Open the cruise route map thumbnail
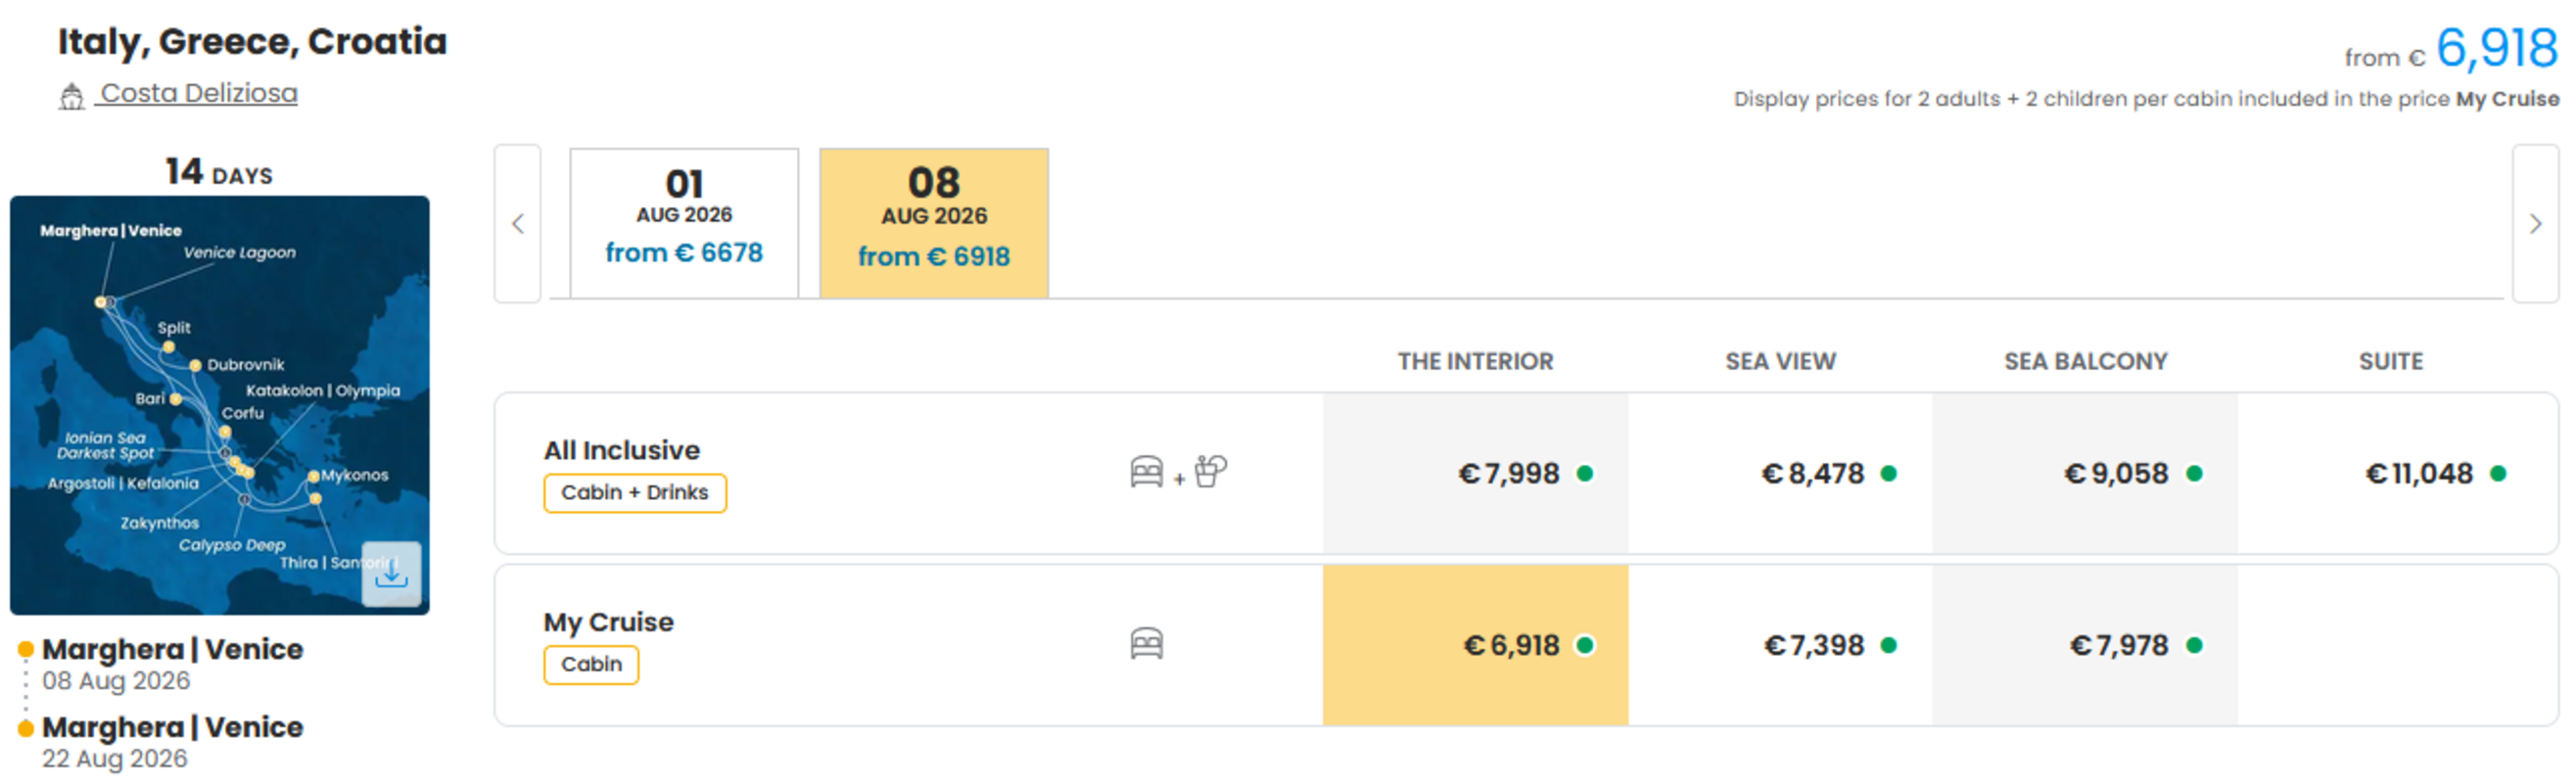The width and height of the screenshot is (2576, 783). coord(220,405)
